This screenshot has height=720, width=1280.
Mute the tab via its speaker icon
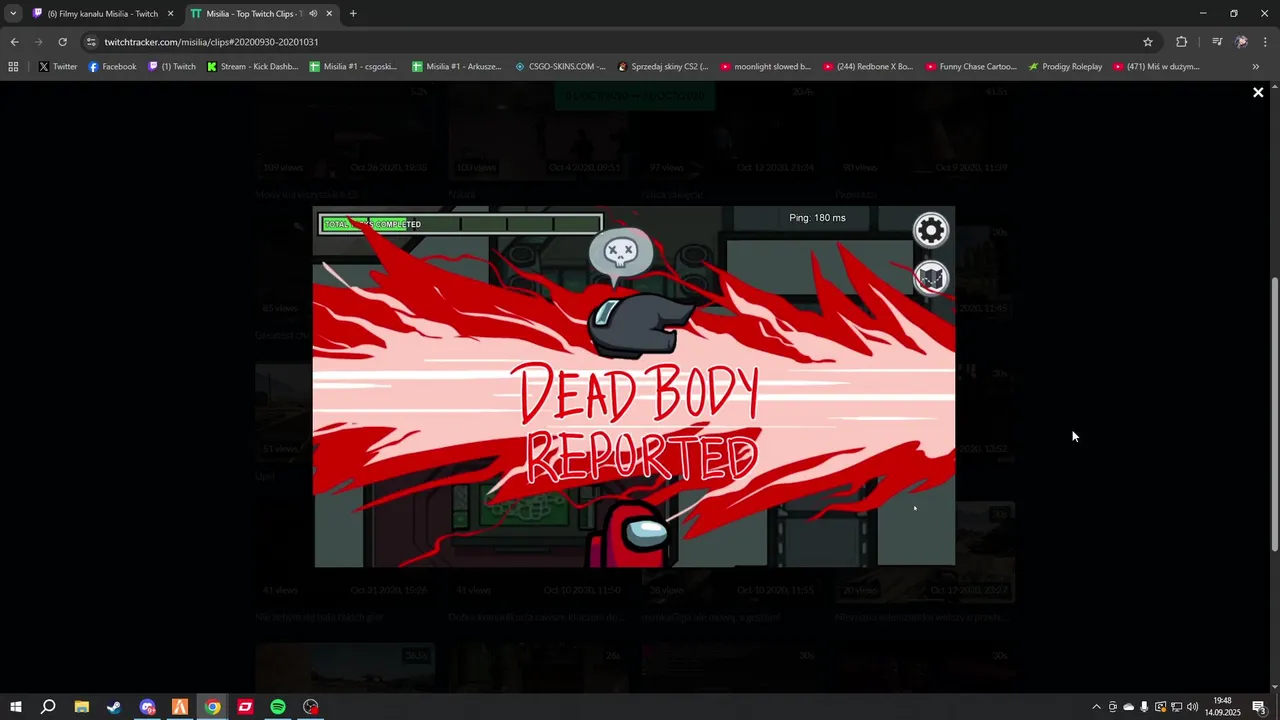[313, 14]
